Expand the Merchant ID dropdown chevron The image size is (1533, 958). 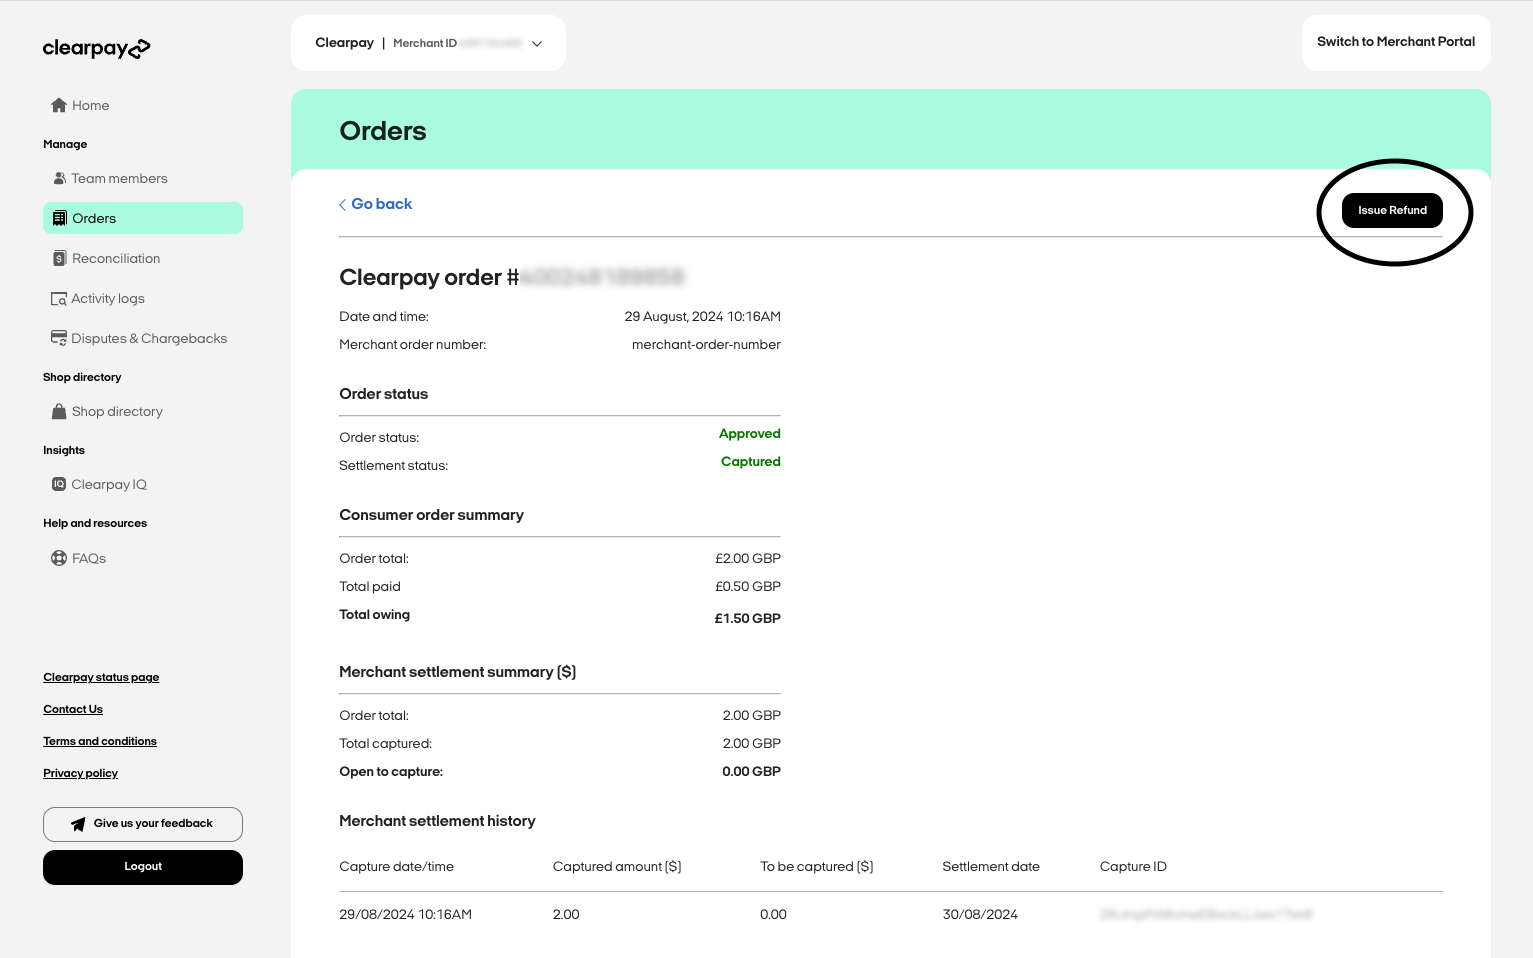(537, 44)
